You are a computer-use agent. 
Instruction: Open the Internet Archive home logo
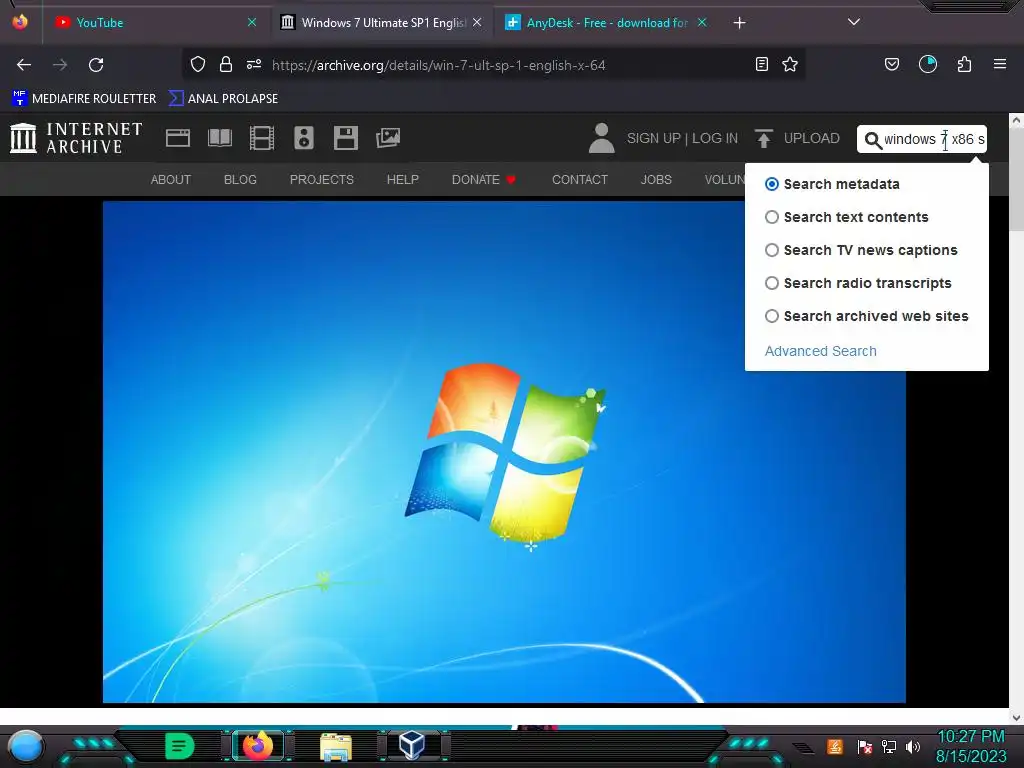tap(76, 138)
